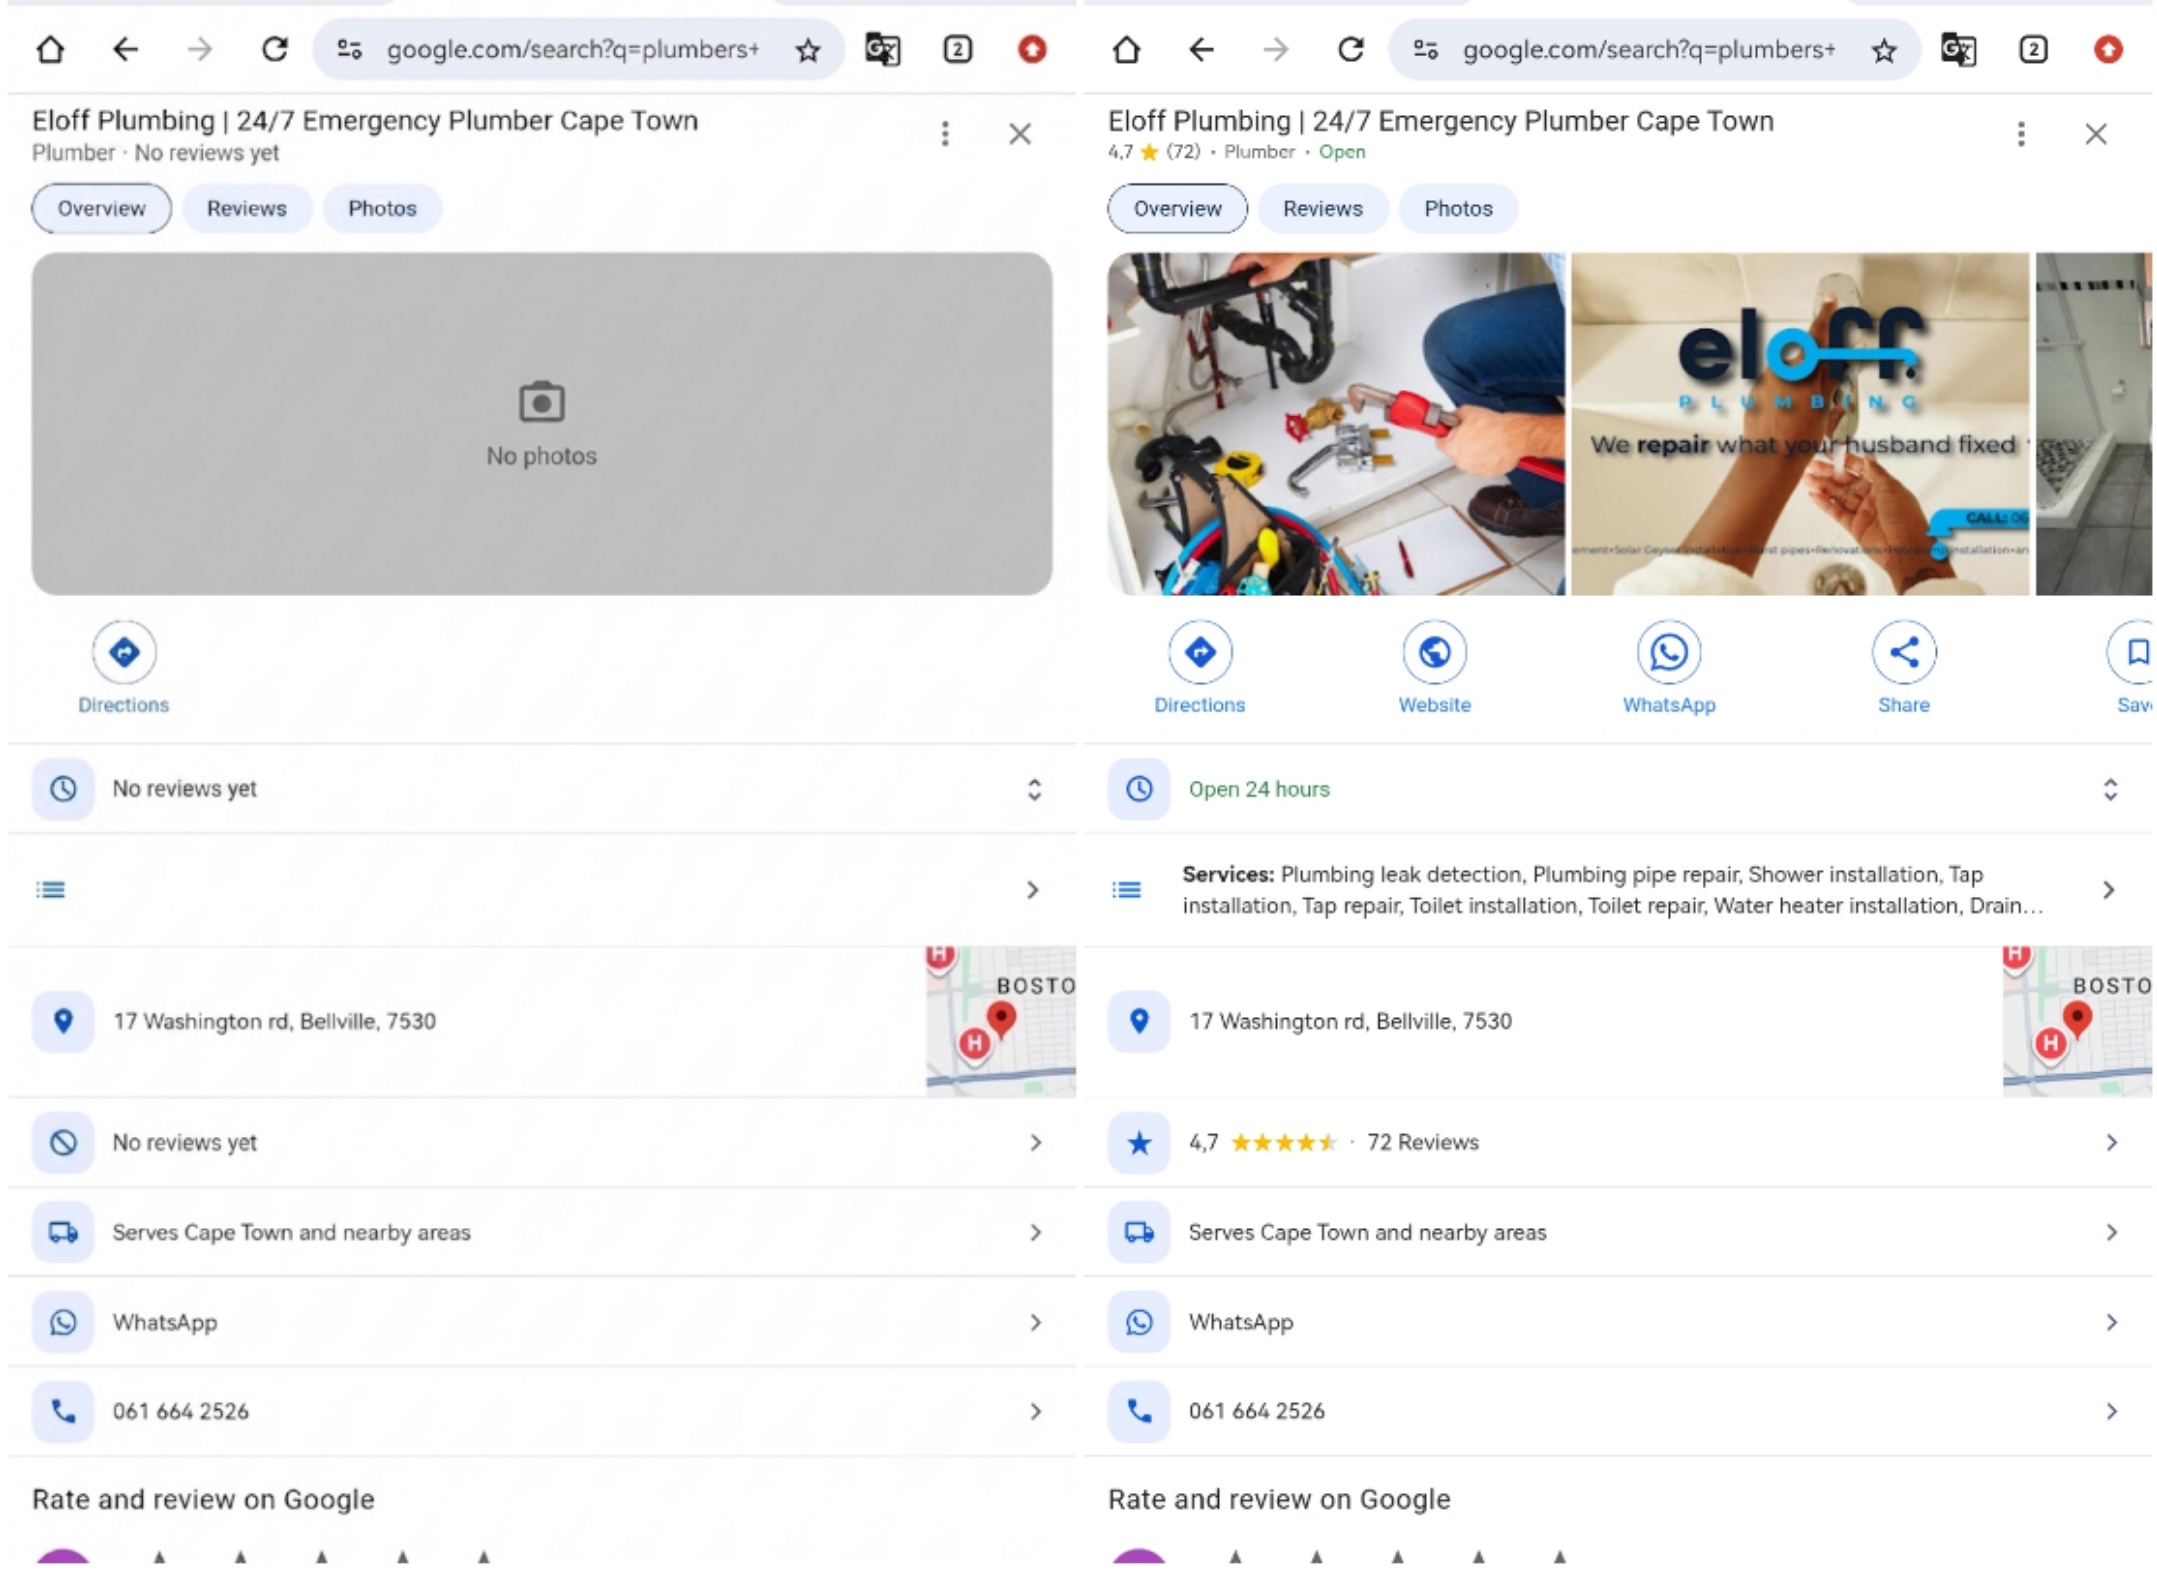Call 061 664 2526 from the left listing

(542, 1411)
